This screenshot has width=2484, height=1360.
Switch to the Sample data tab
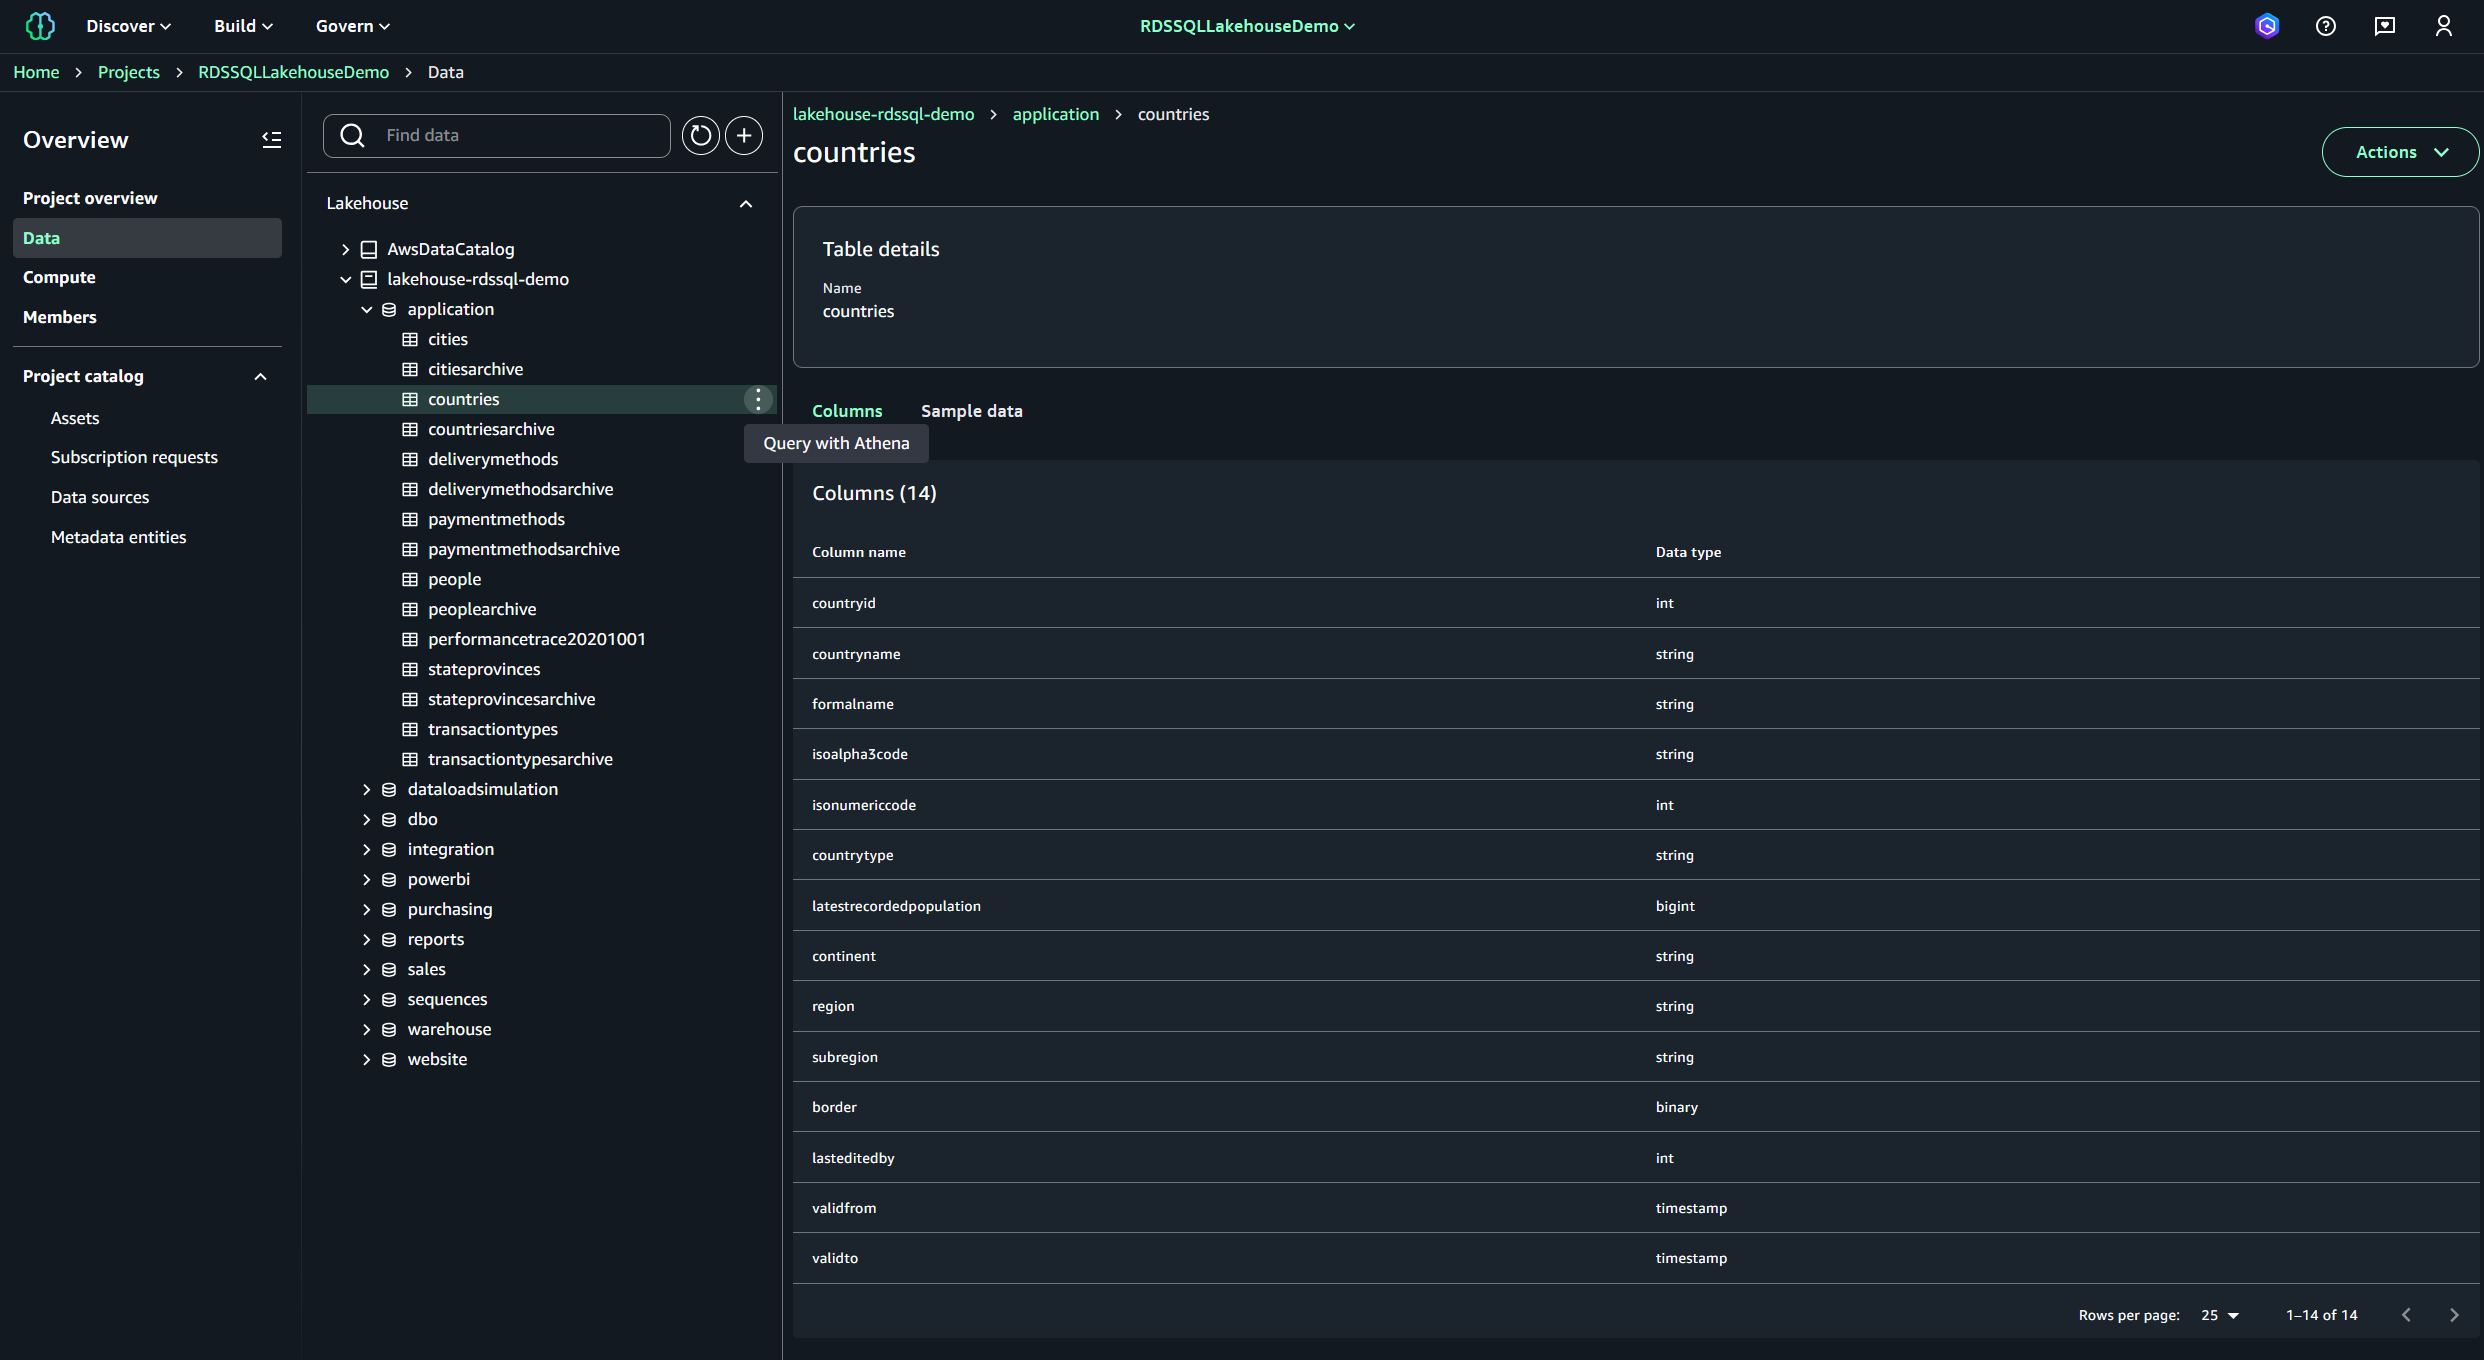pos(971,411)
